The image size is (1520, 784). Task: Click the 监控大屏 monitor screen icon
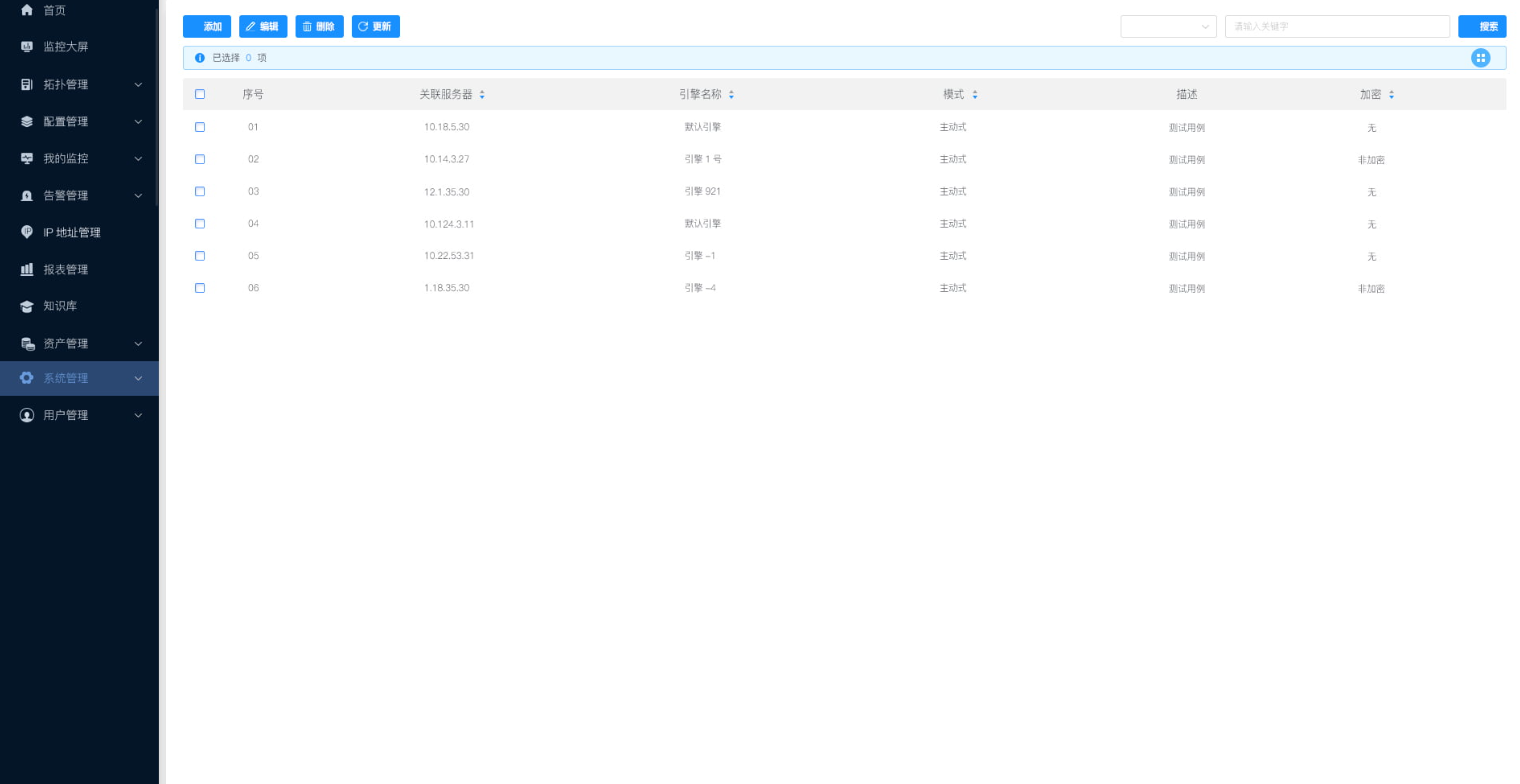[x=27, y=47]
